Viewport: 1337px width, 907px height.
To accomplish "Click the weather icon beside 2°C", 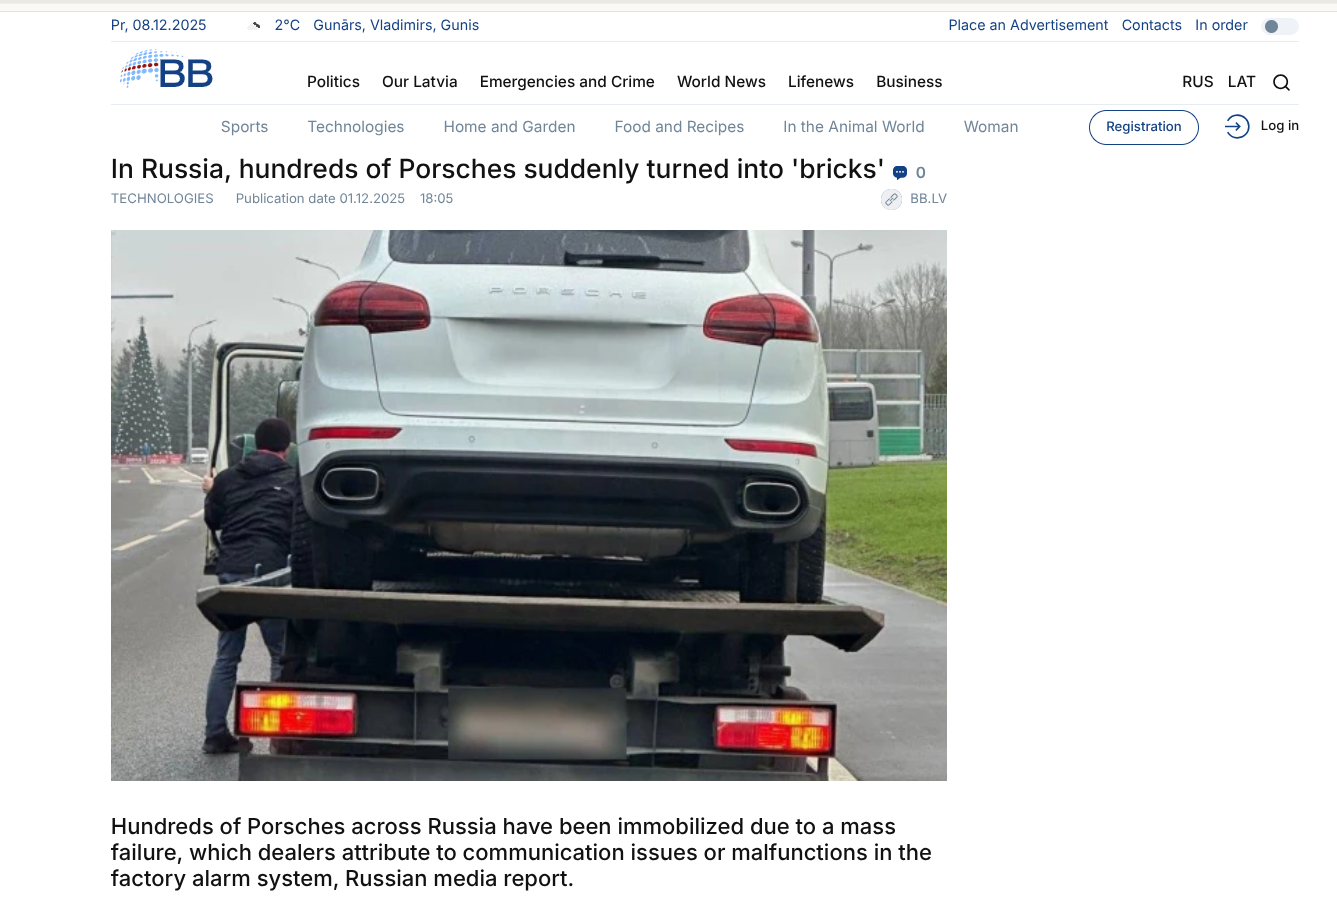I will pos(256,26).
